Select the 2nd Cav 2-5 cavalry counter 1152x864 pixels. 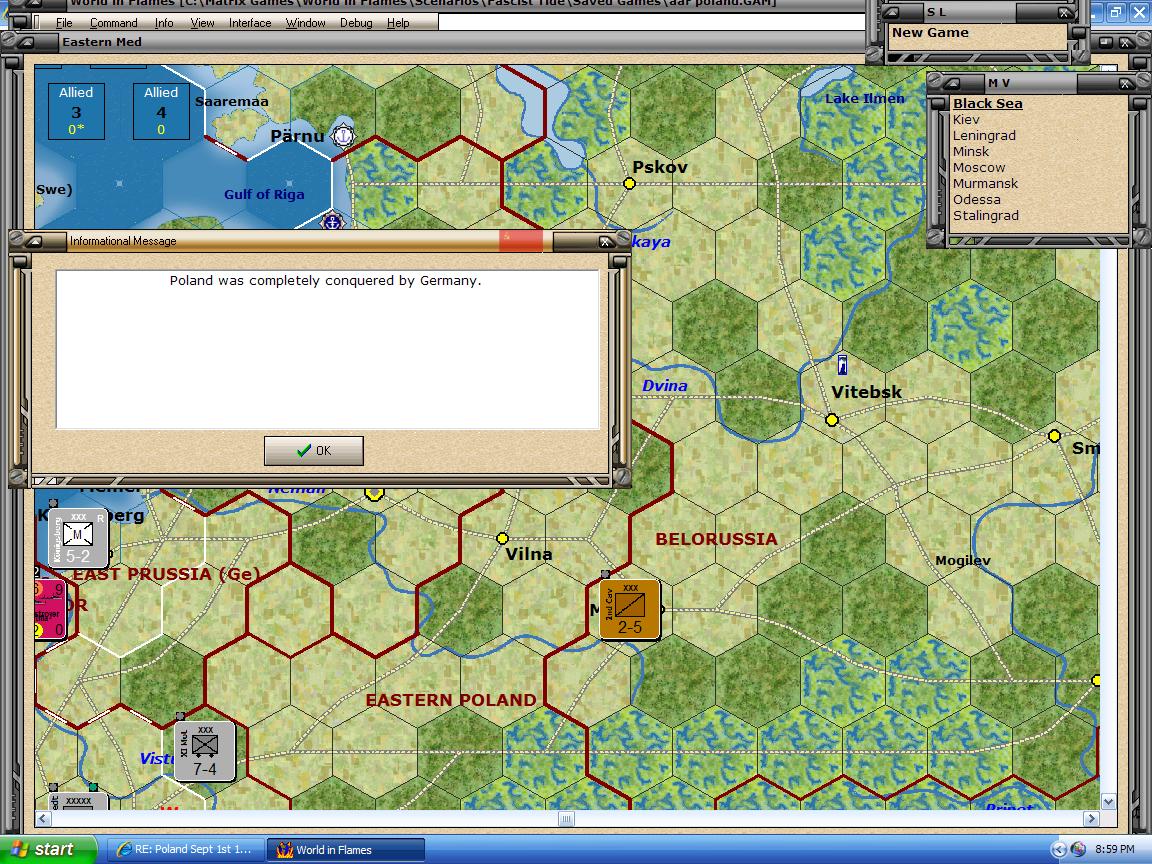630,609
